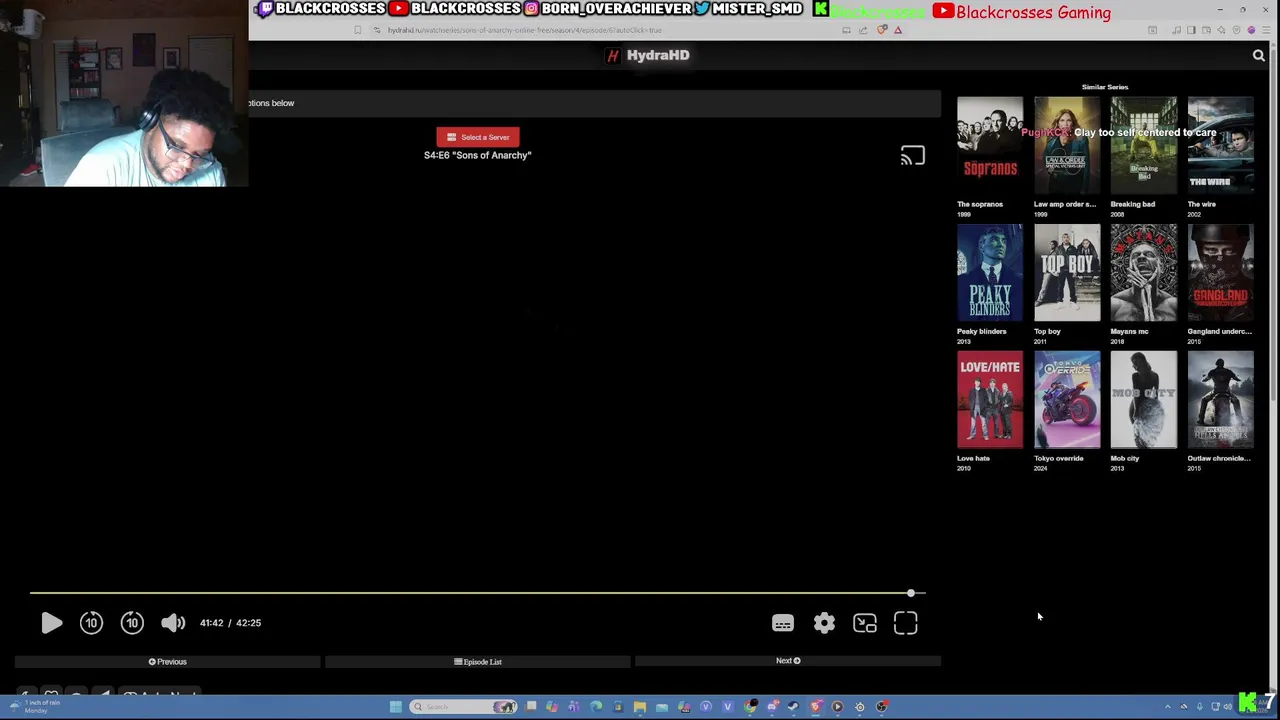Enable picture-in-picture mode in the player
The width and height of the screenshot is (1280, 720).
click(x=865, y=624)
